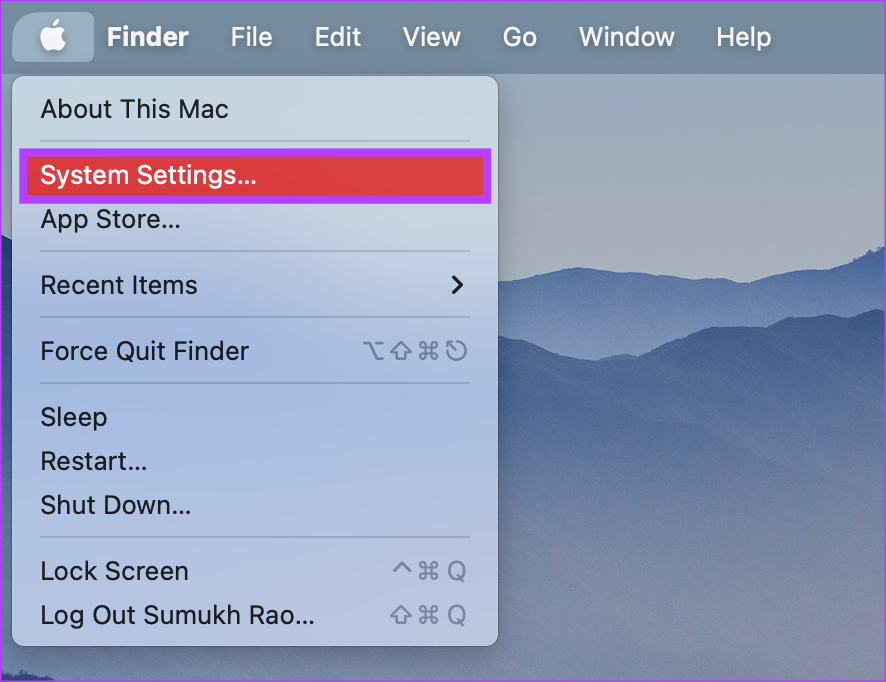Click the Apple logo icon
The image size is (886, 682).
pos(53,37)
